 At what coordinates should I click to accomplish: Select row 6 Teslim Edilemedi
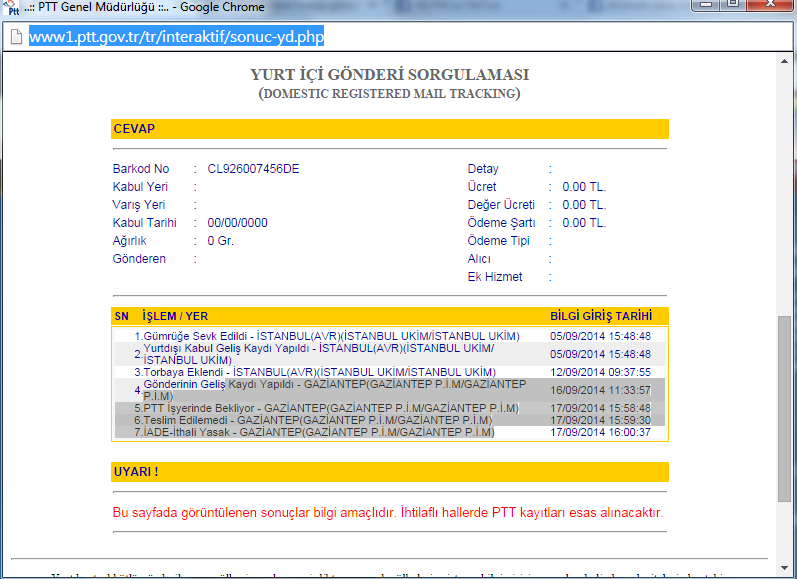click(x=390, y=420)
